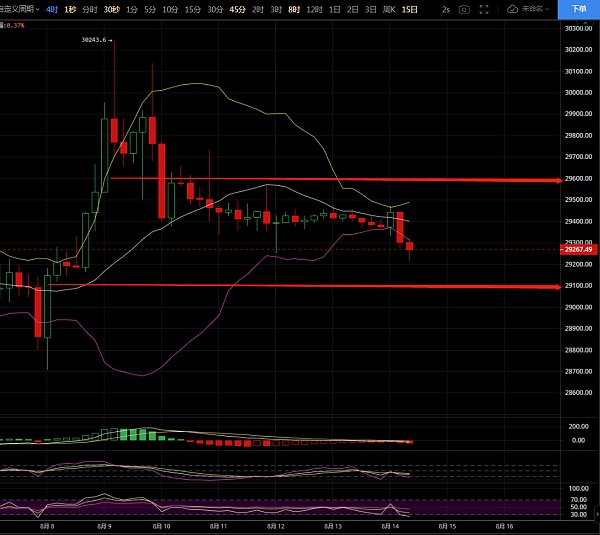Set the chart to 3日 timeframe
Screen dimensions: 600x535
click(x=370, y=10)
